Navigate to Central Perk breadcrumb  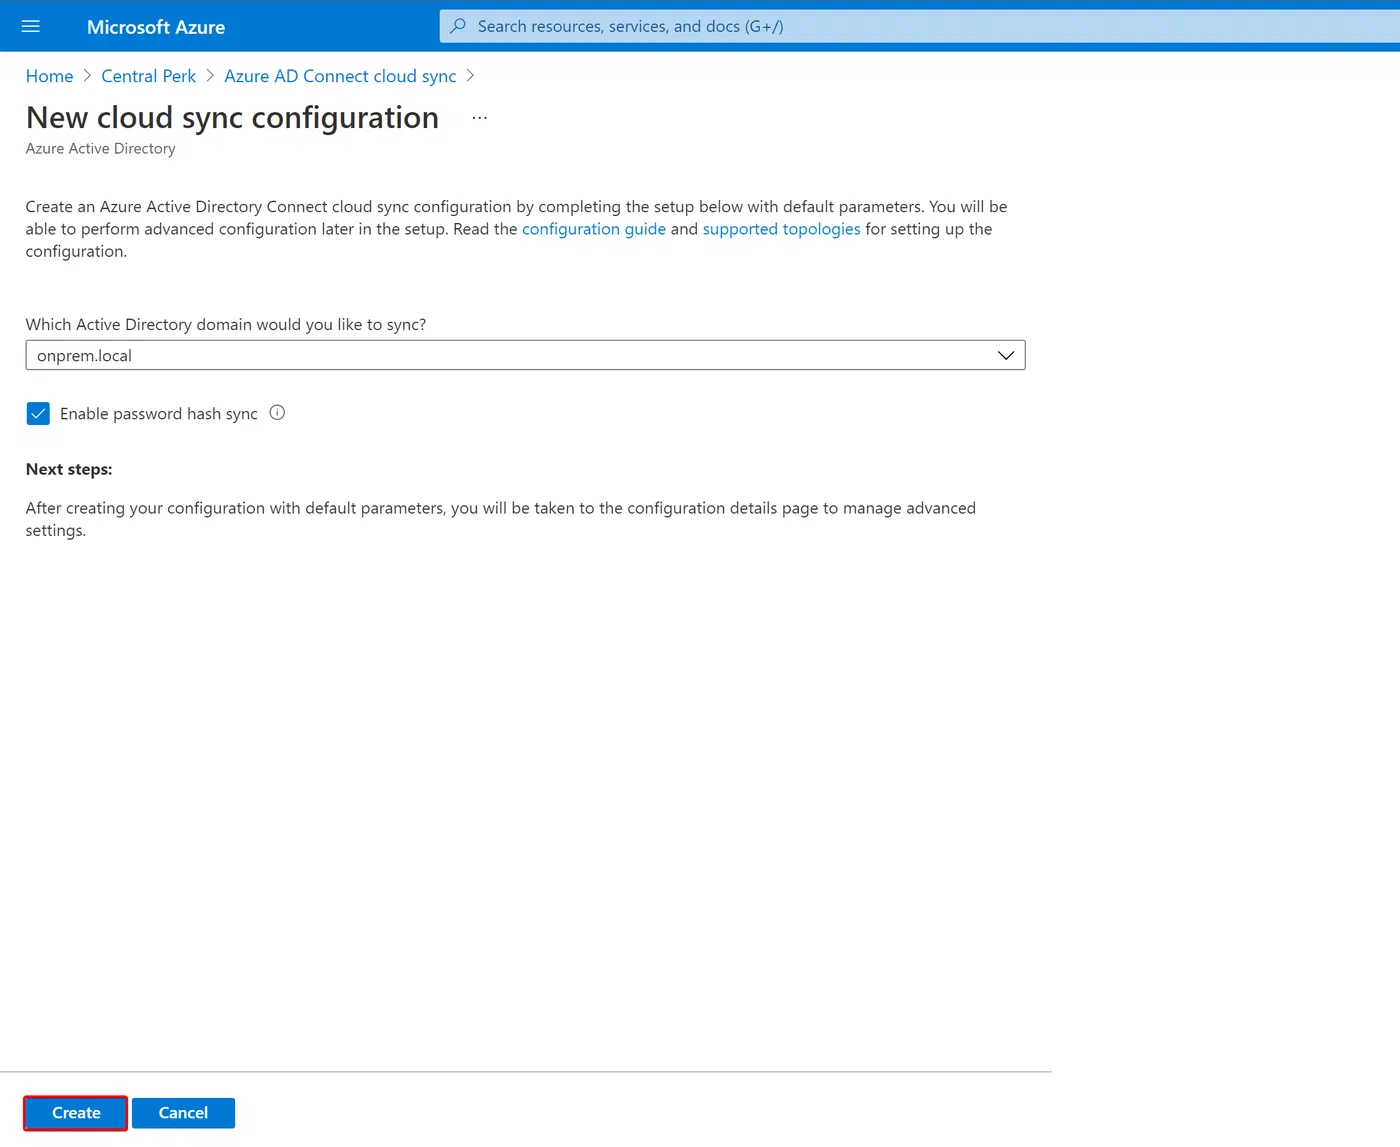[149, 76]
